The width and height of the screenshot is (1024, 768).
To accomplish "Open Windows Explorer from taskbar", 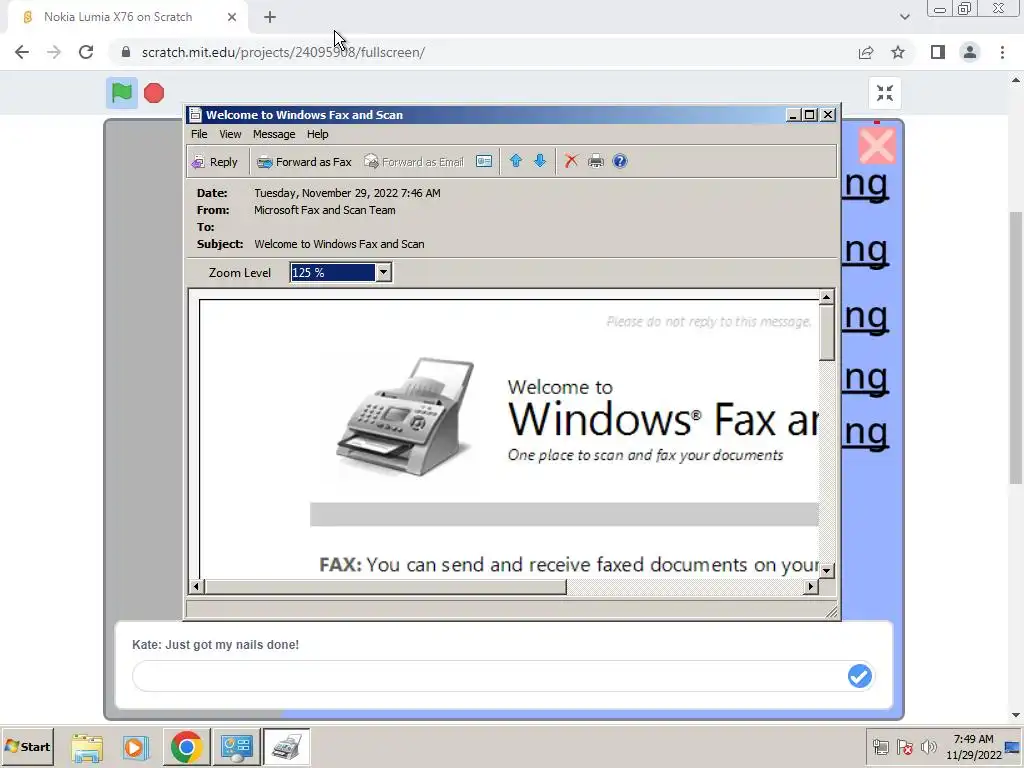I will click(87, 747).
